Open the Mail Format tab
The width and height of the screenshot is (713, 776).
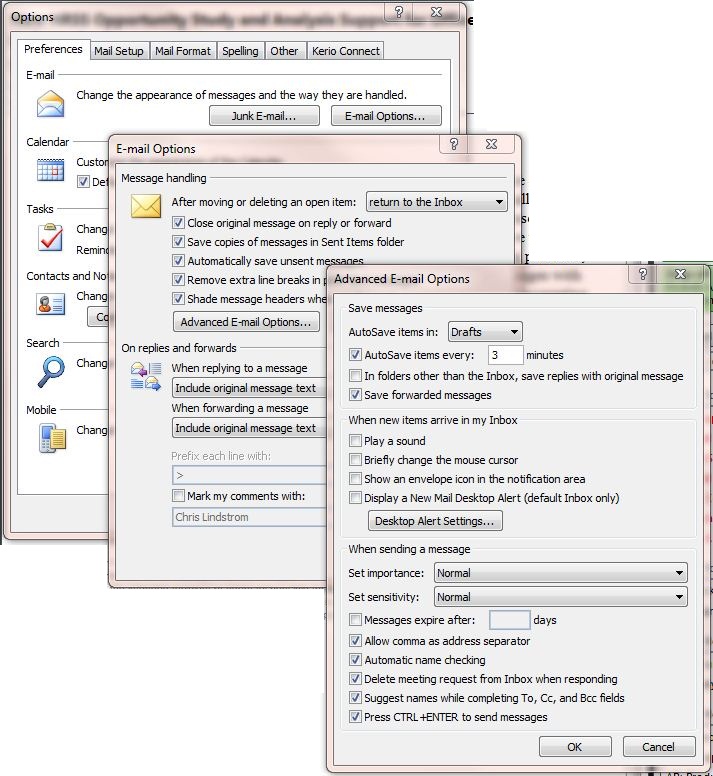point(183,51)
